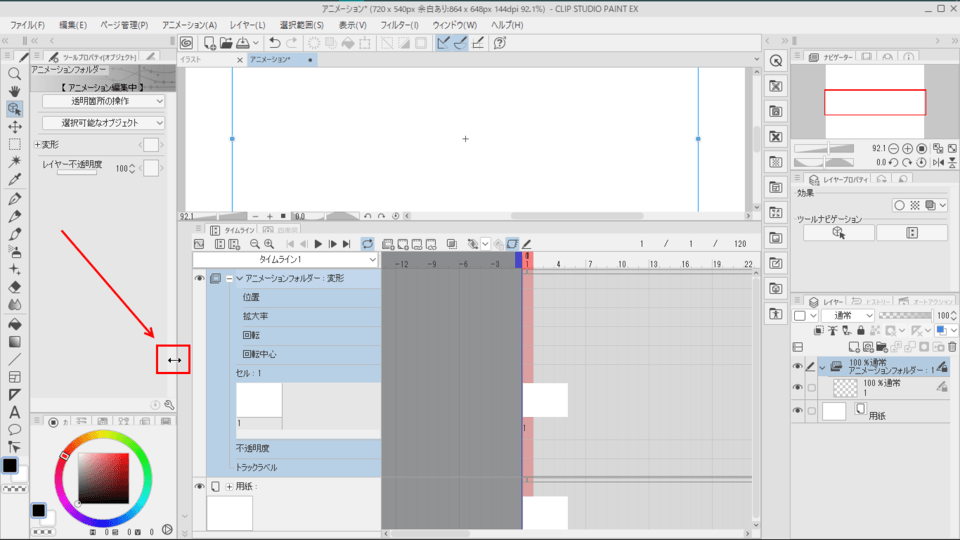The height and width of the screenshot is (540, 960).
Task: Click the timeline tool navigation button
Action: coord(912,233)
